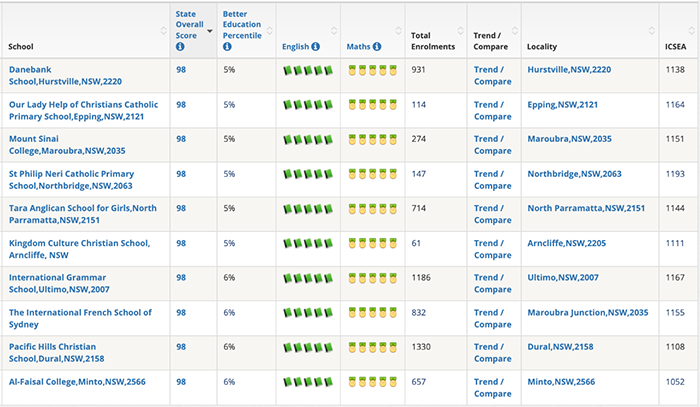
Task: Open The International French School of Sydney
Action: pos(80,319)
